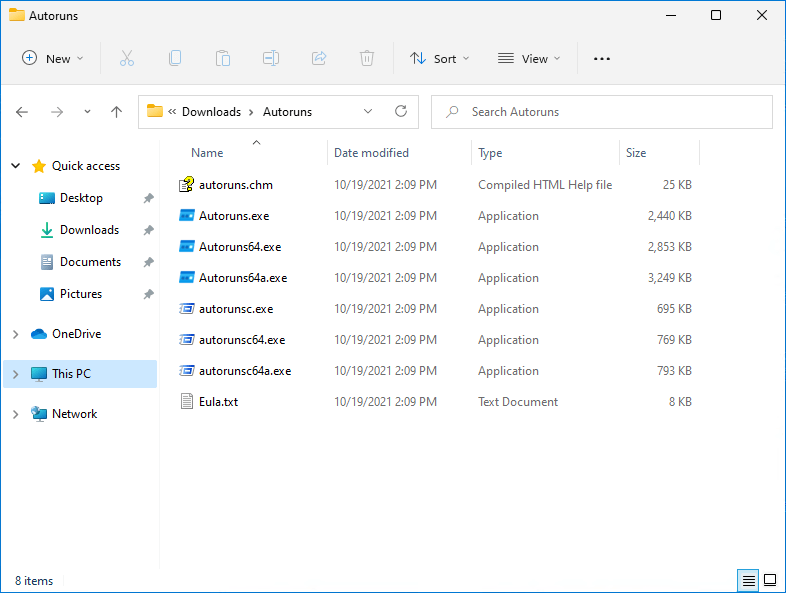
Task: Open the Downloads breadcrumb submenu arrow
Action: click(x=252, y=112)
